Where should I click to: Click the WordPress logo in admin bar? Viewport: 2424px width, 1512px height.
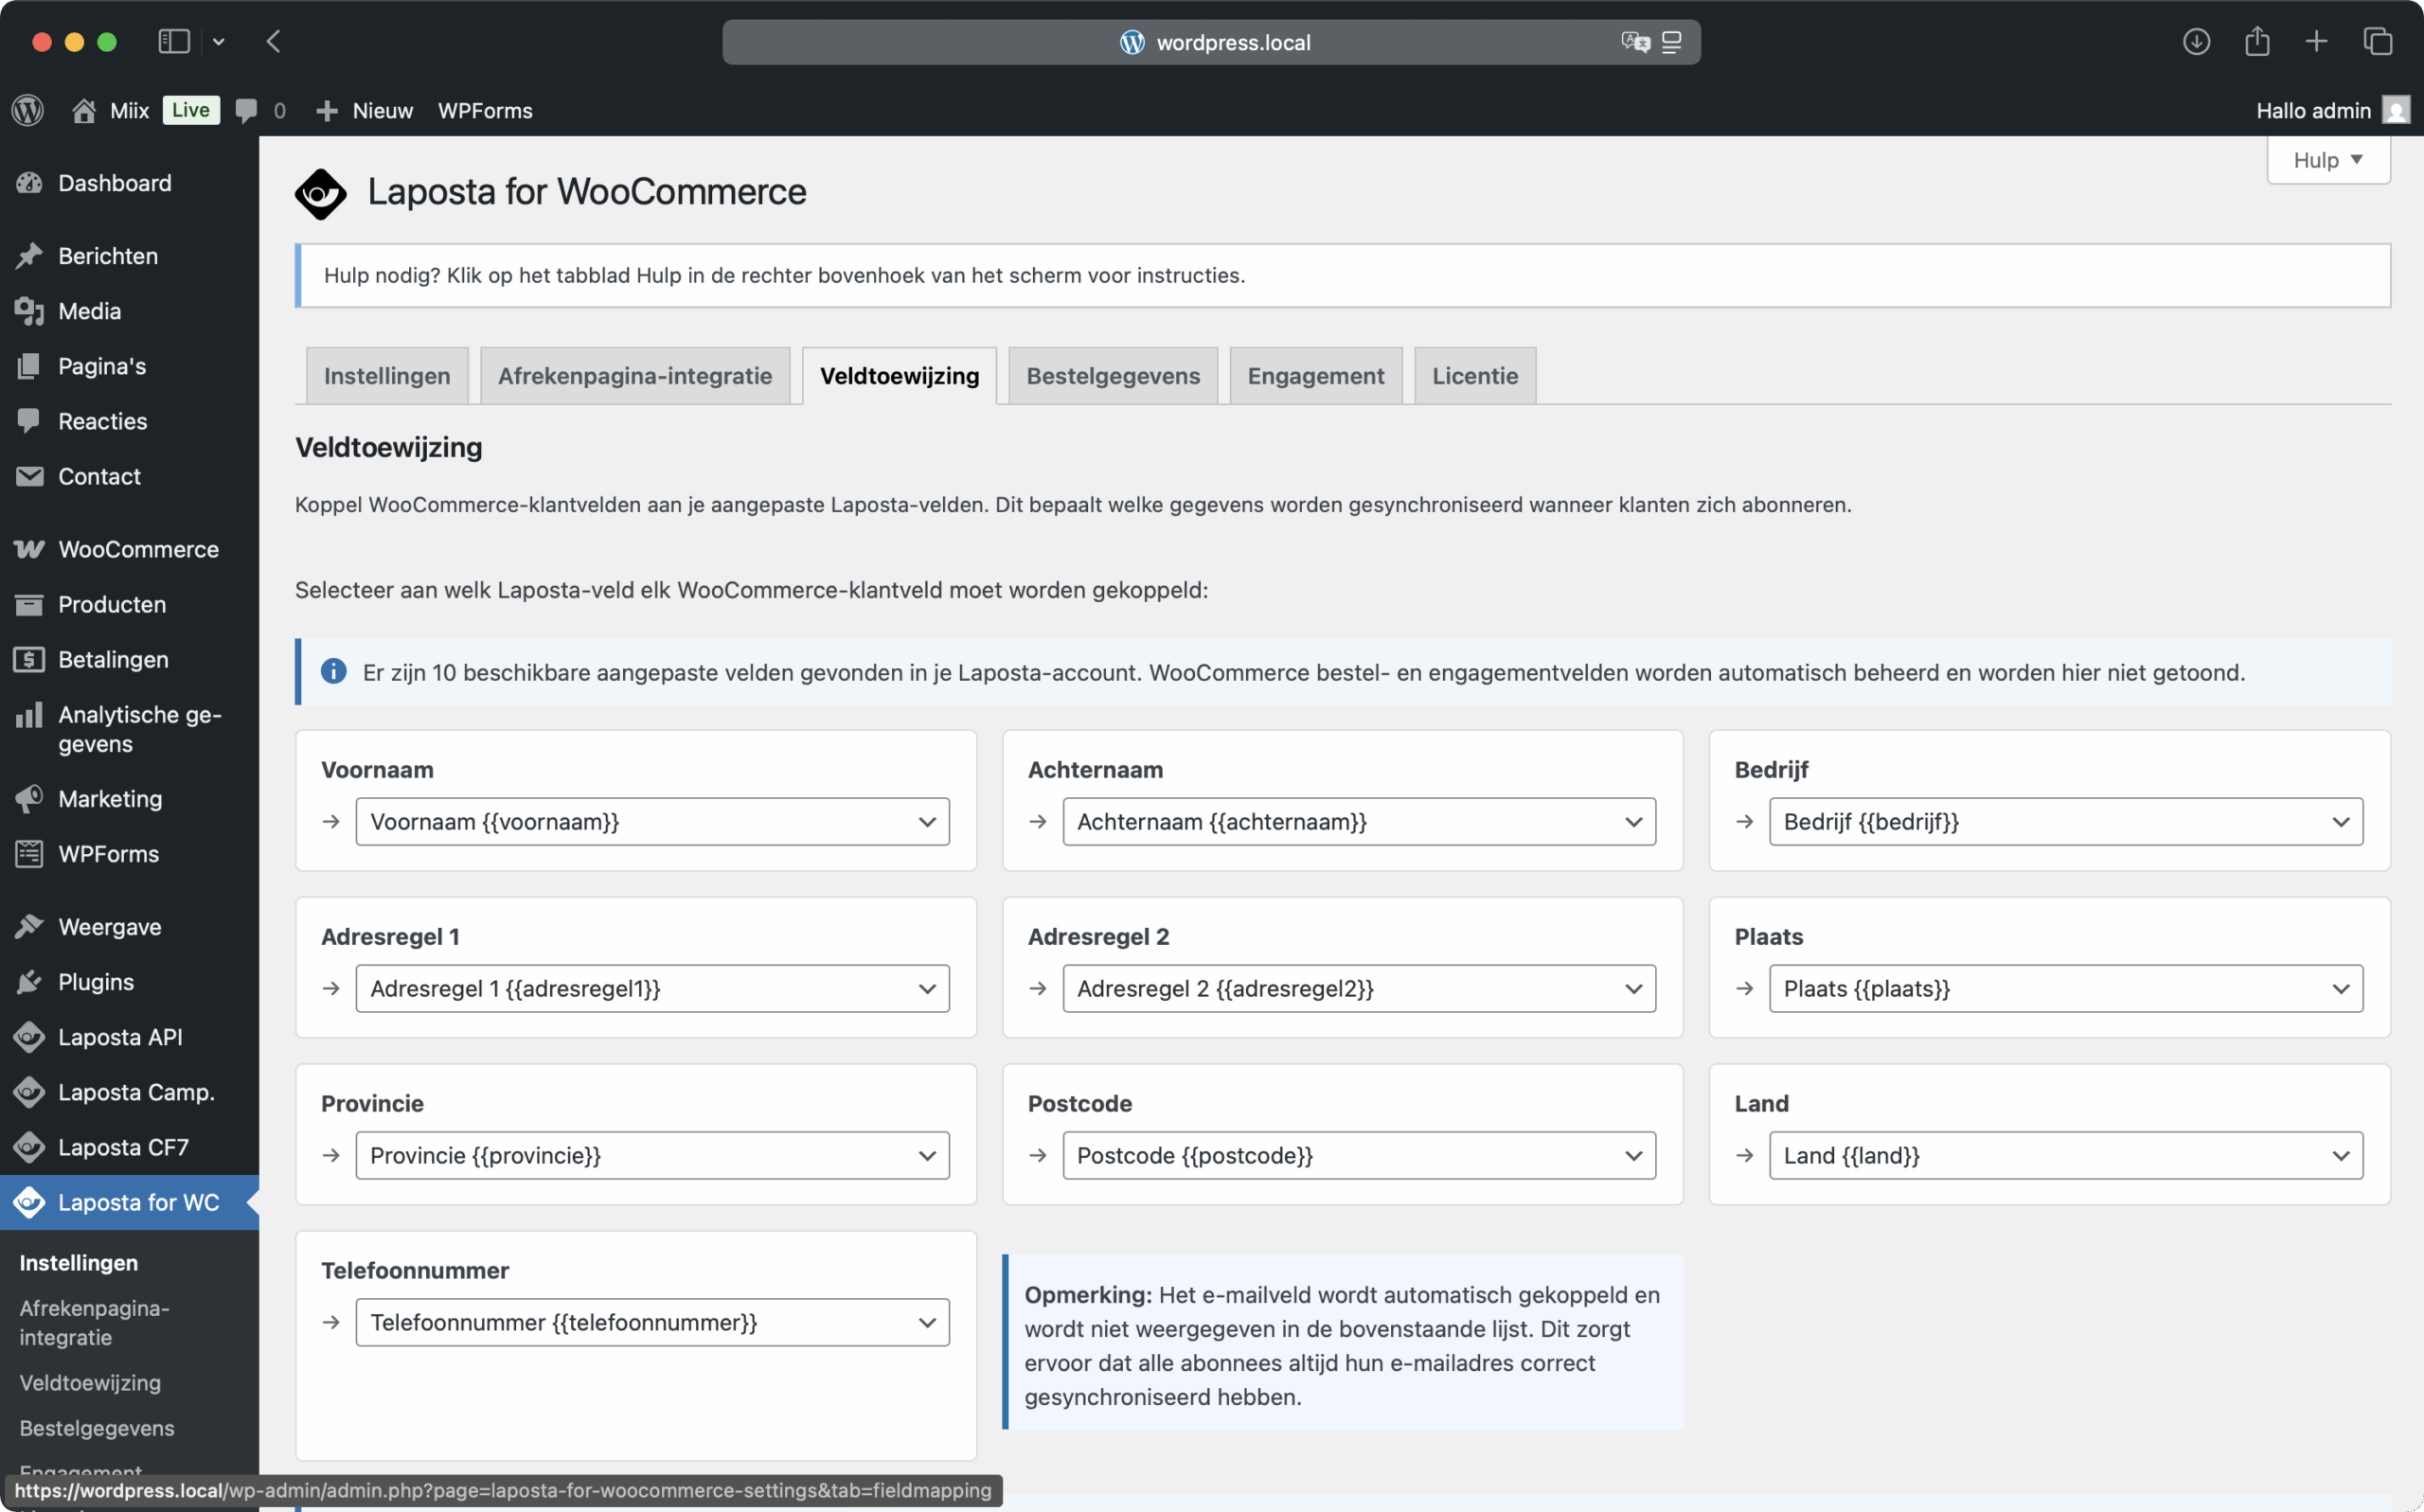[28, 110]
